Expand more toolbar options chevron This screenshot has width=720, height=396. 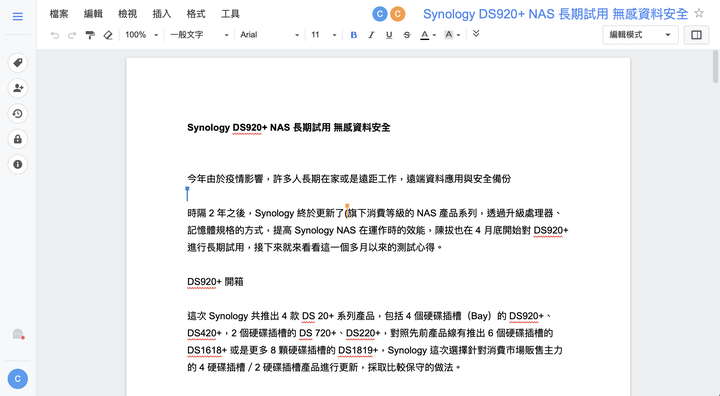point(476,34)
